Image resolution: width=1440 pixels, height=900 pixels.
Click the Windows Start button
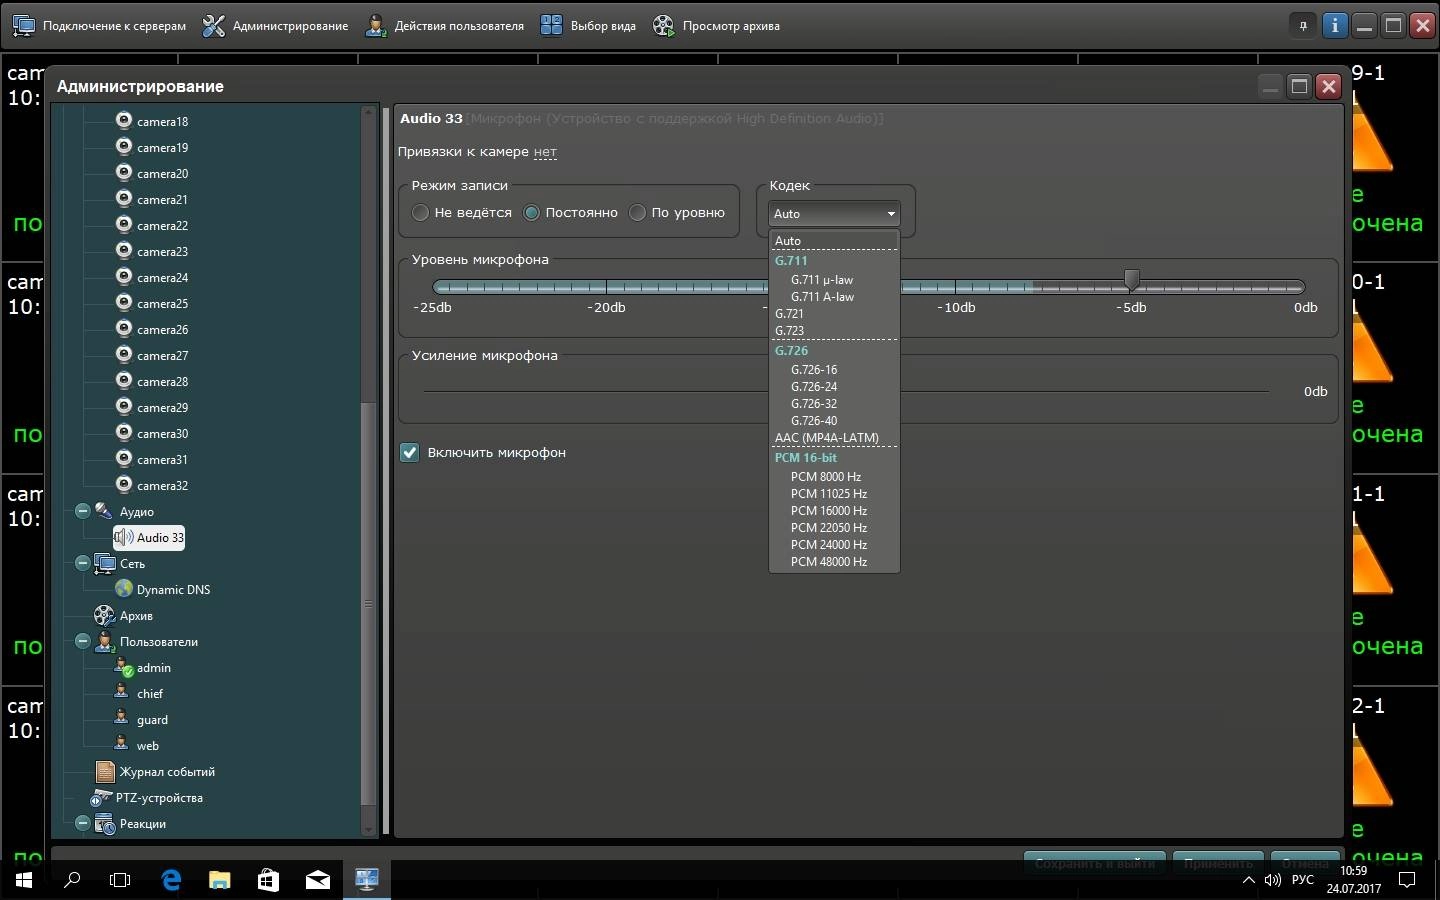pos(24,880)
